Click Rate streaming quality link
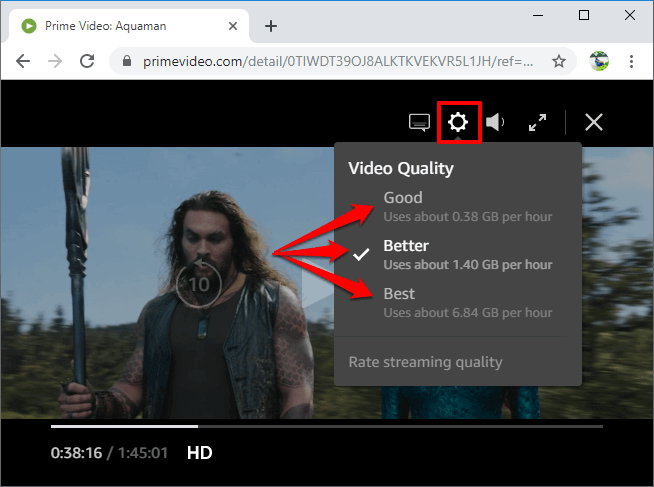This screenshot has width=654, height=487. 425,362
